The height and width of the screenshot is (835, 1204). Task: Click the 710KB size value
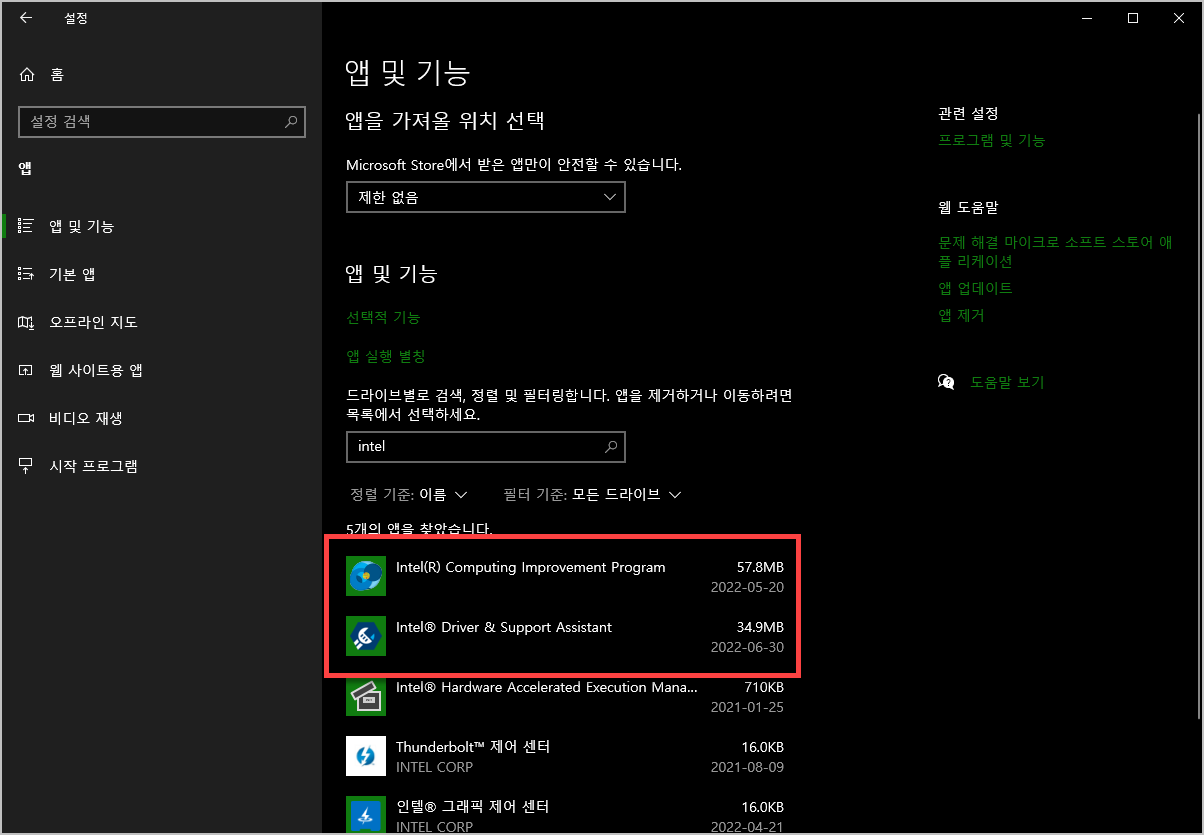coord(764,687)
